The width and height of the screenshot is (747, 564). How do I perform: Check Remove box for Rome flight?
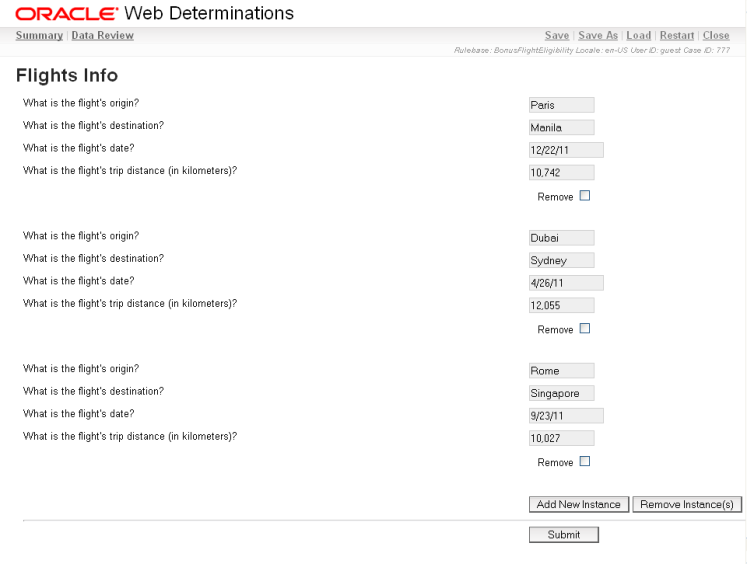click(585, 461)
